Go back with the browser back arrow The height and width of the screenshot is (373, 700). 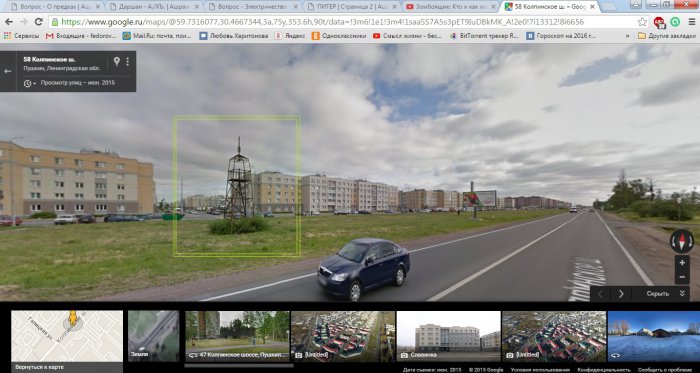tap(8, 22)
